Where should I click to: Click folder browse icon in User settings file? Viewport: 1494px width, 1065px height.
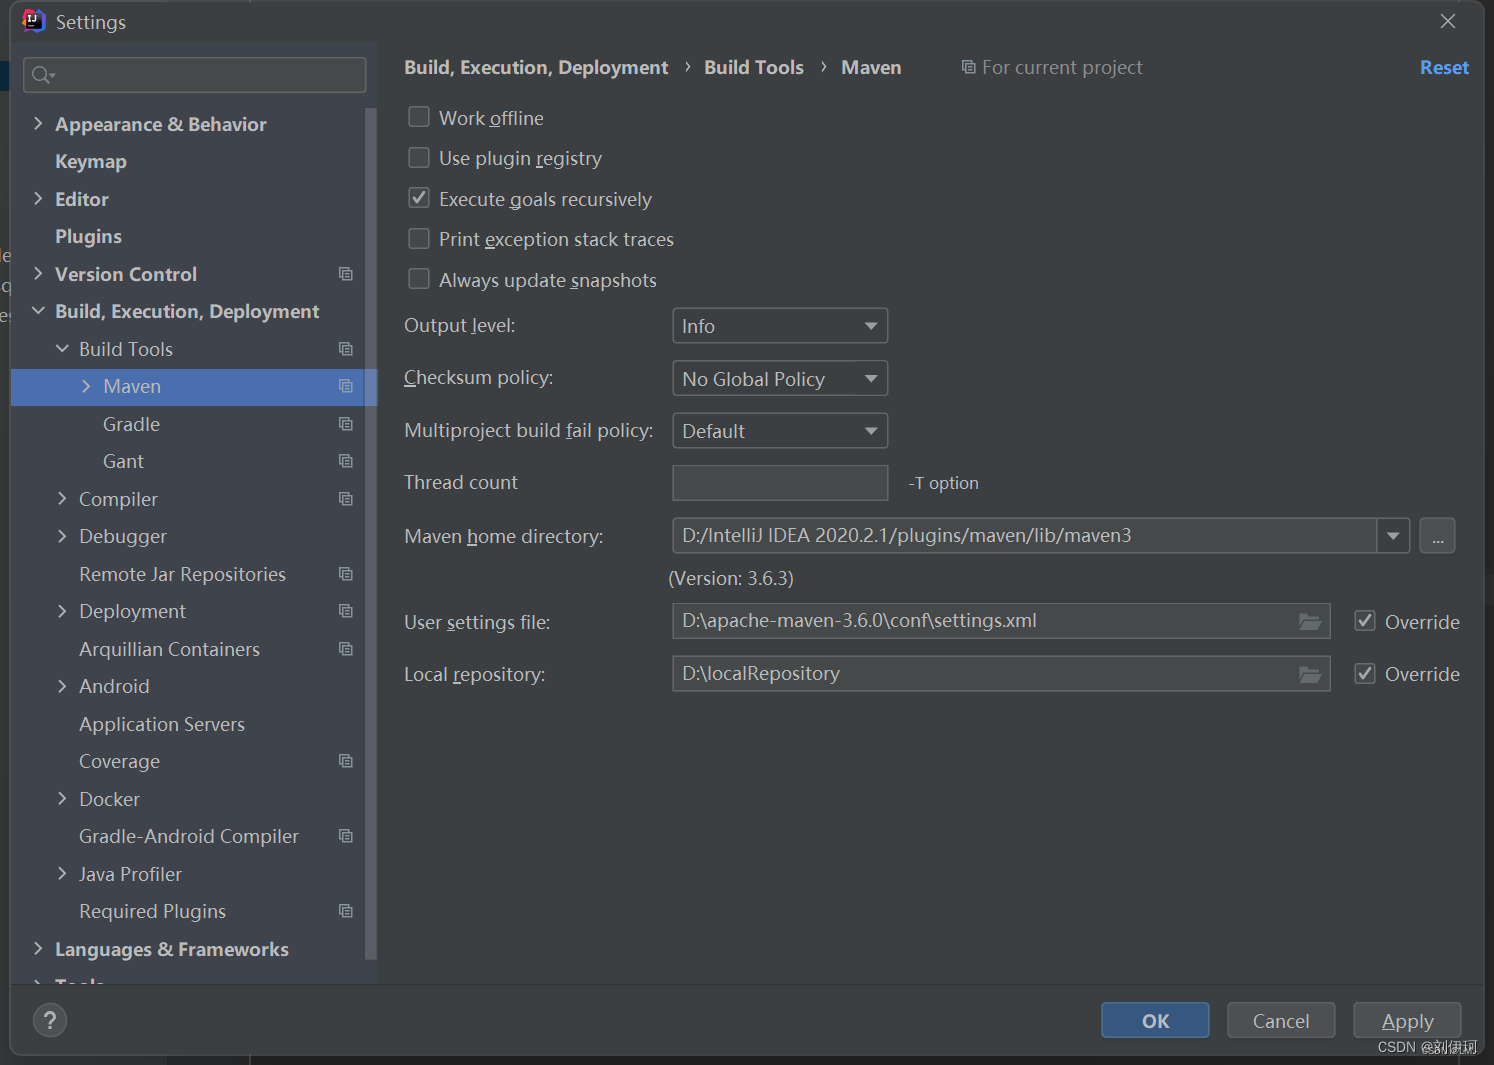1310,622
